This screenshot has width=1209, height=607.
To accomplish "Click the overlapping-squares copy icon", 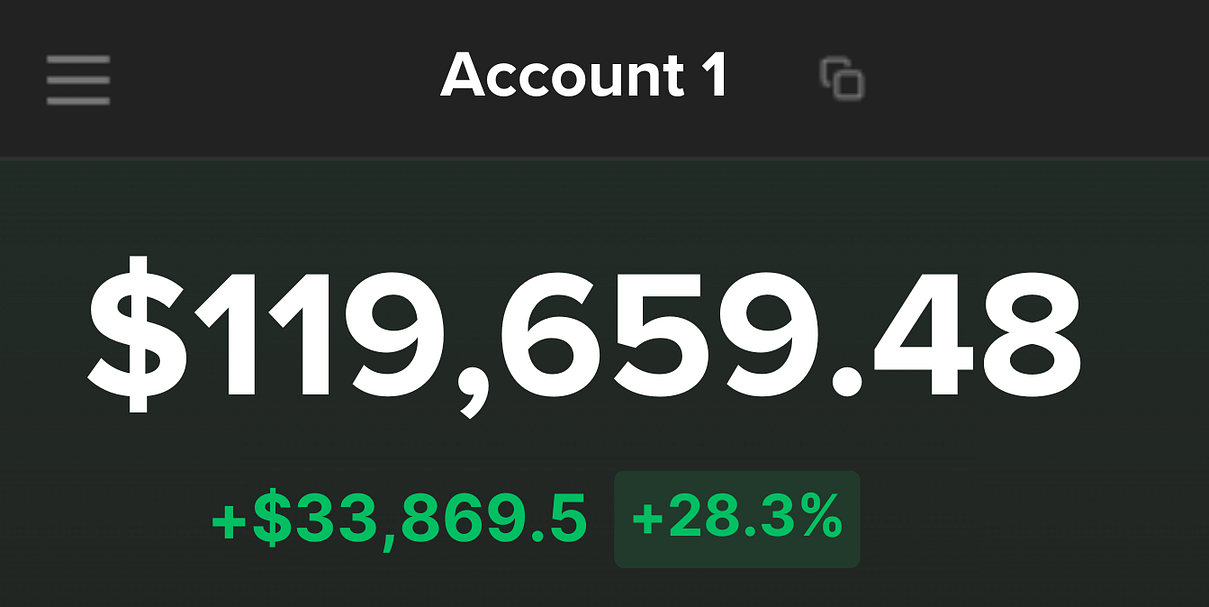I will pos(842,79).
